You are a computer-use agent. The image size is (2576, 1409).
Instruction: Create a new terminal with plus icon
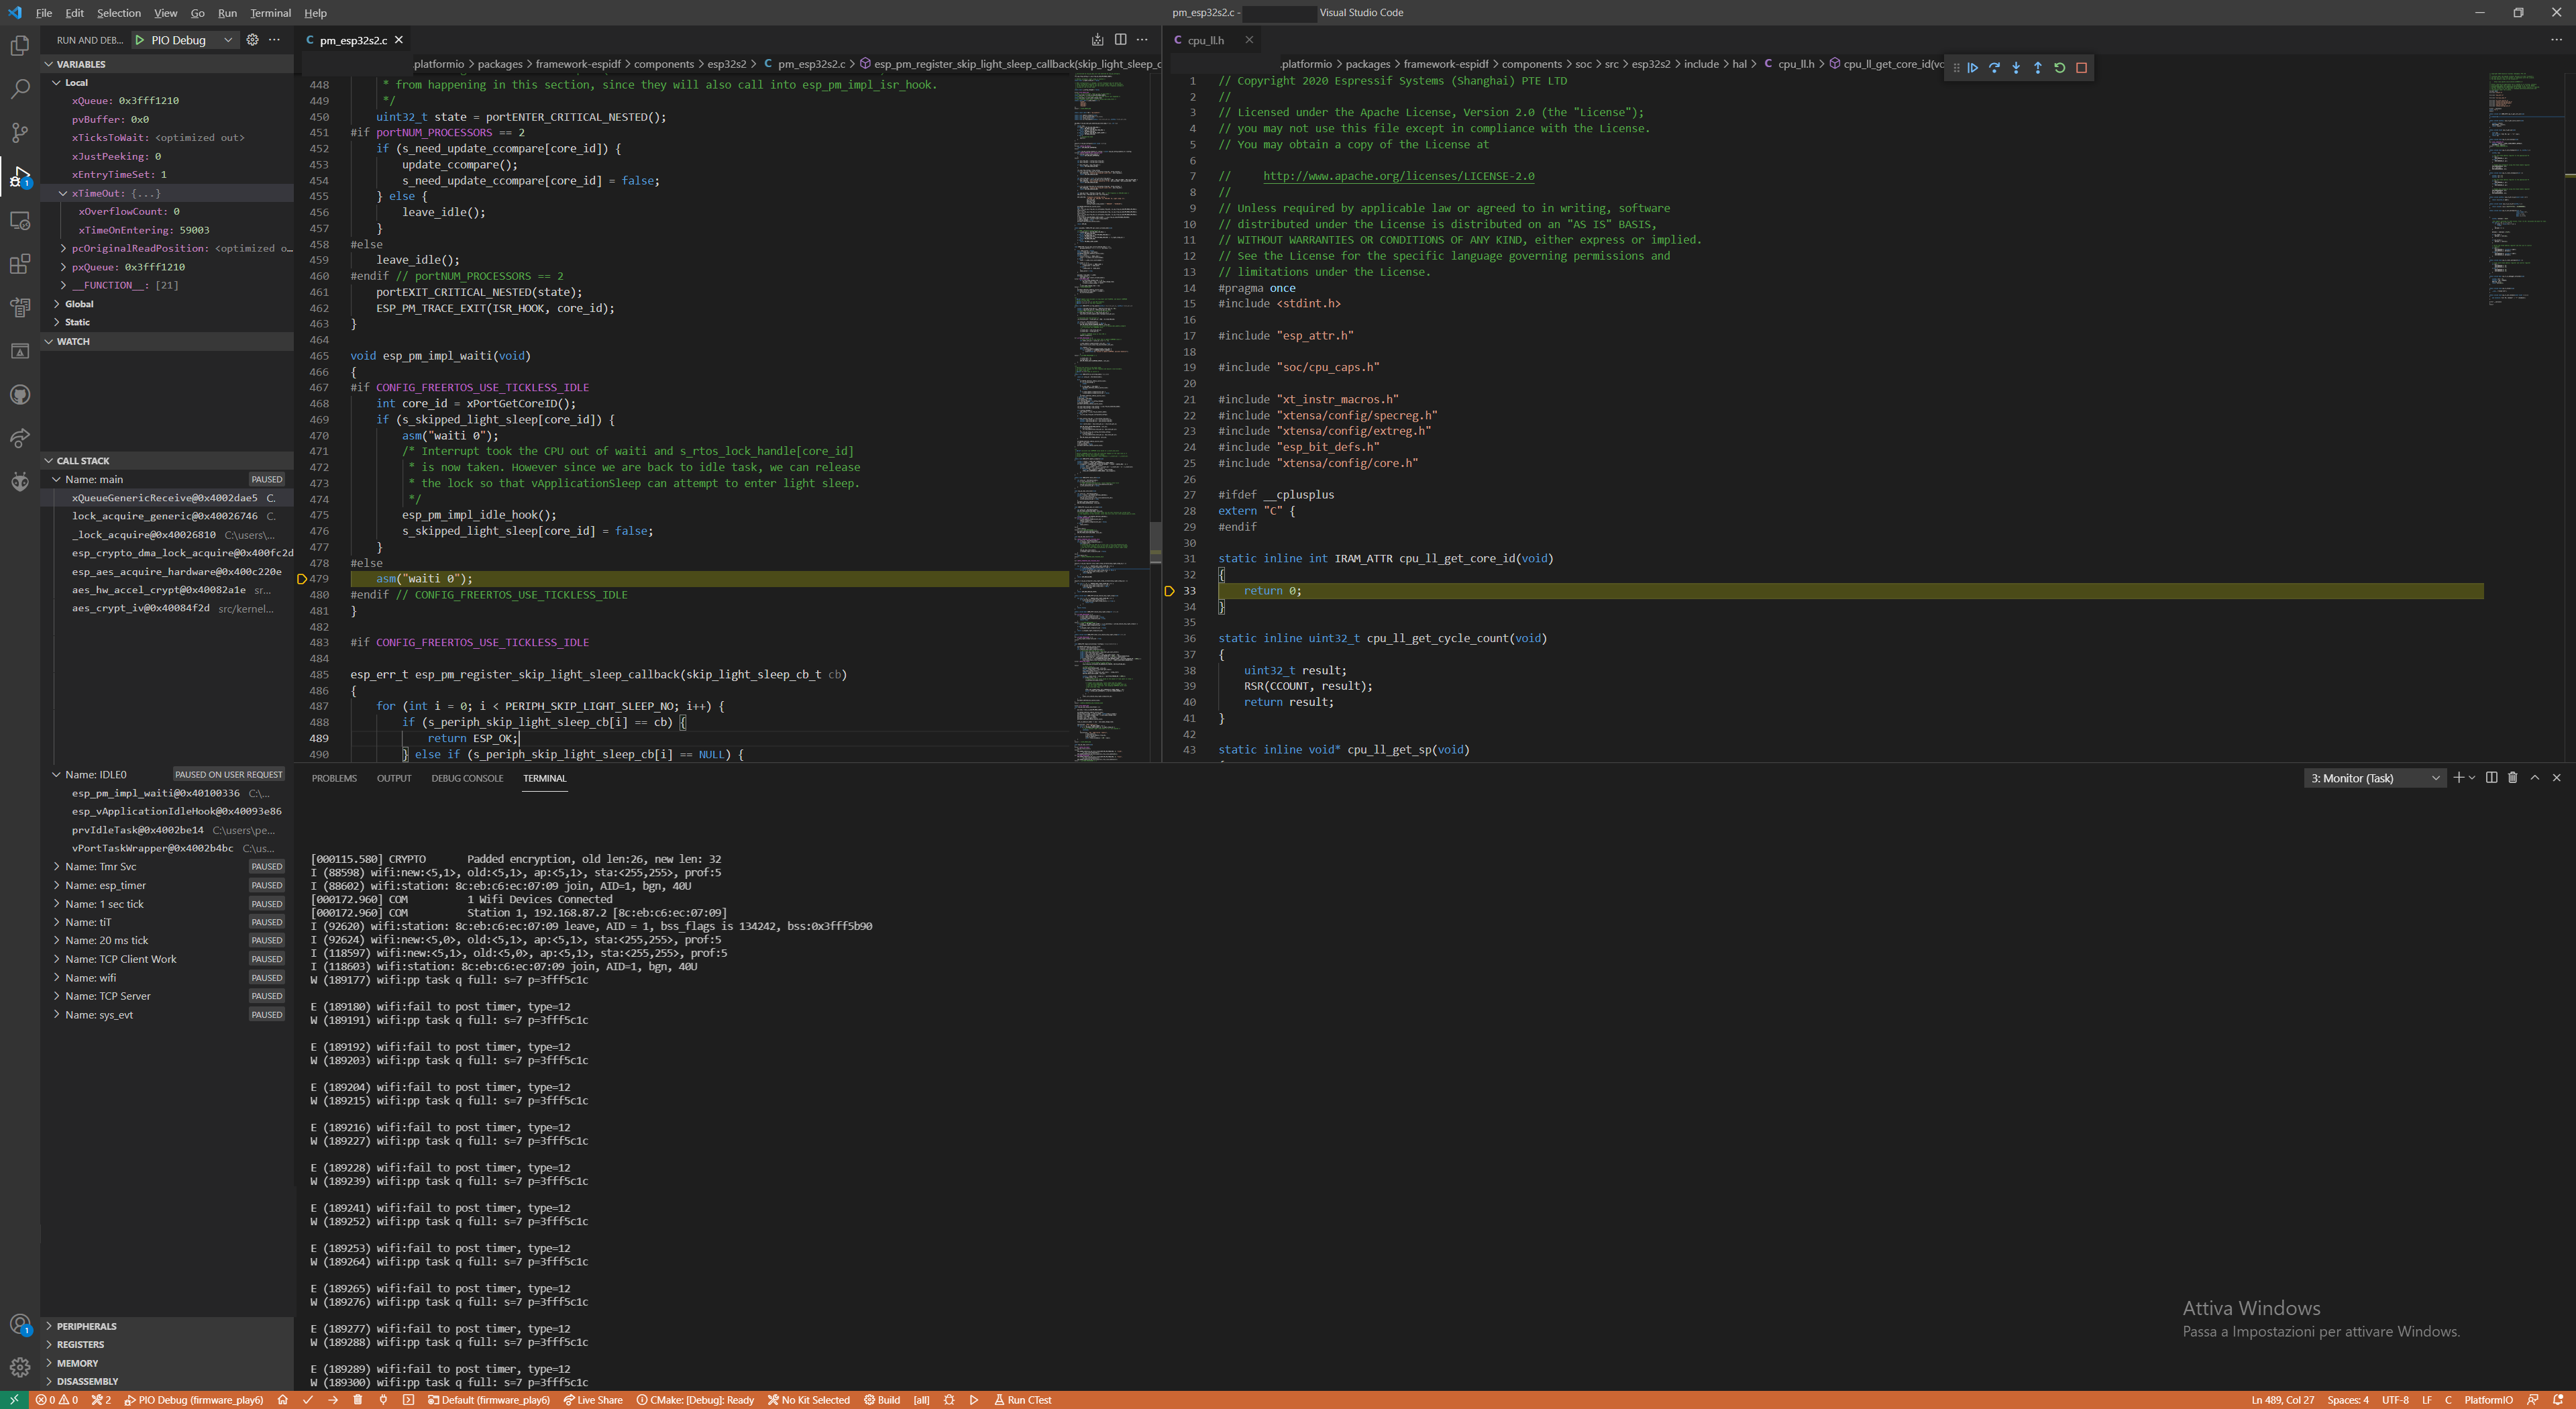(x=2458, y=777)
